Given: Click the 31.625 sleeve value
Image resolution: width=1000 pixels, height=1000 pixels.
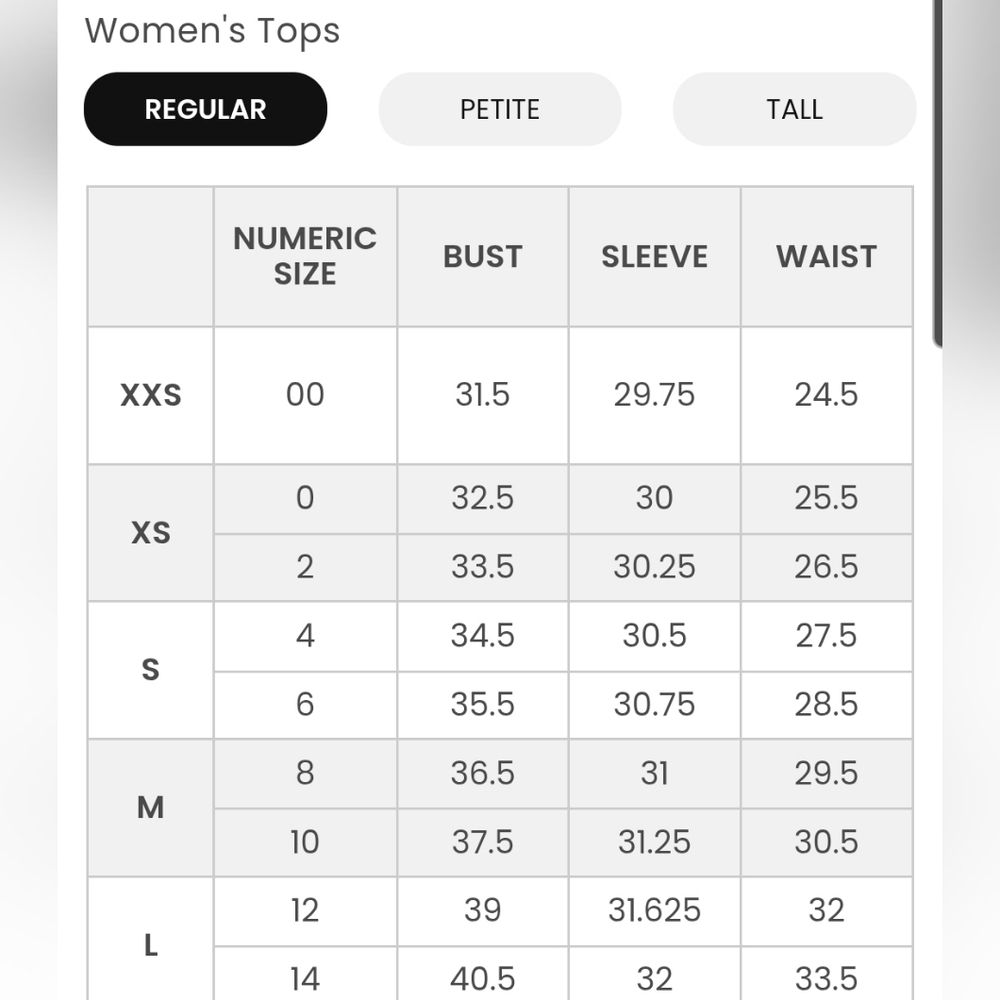Looking at the screenshot, I should [654, 910].
